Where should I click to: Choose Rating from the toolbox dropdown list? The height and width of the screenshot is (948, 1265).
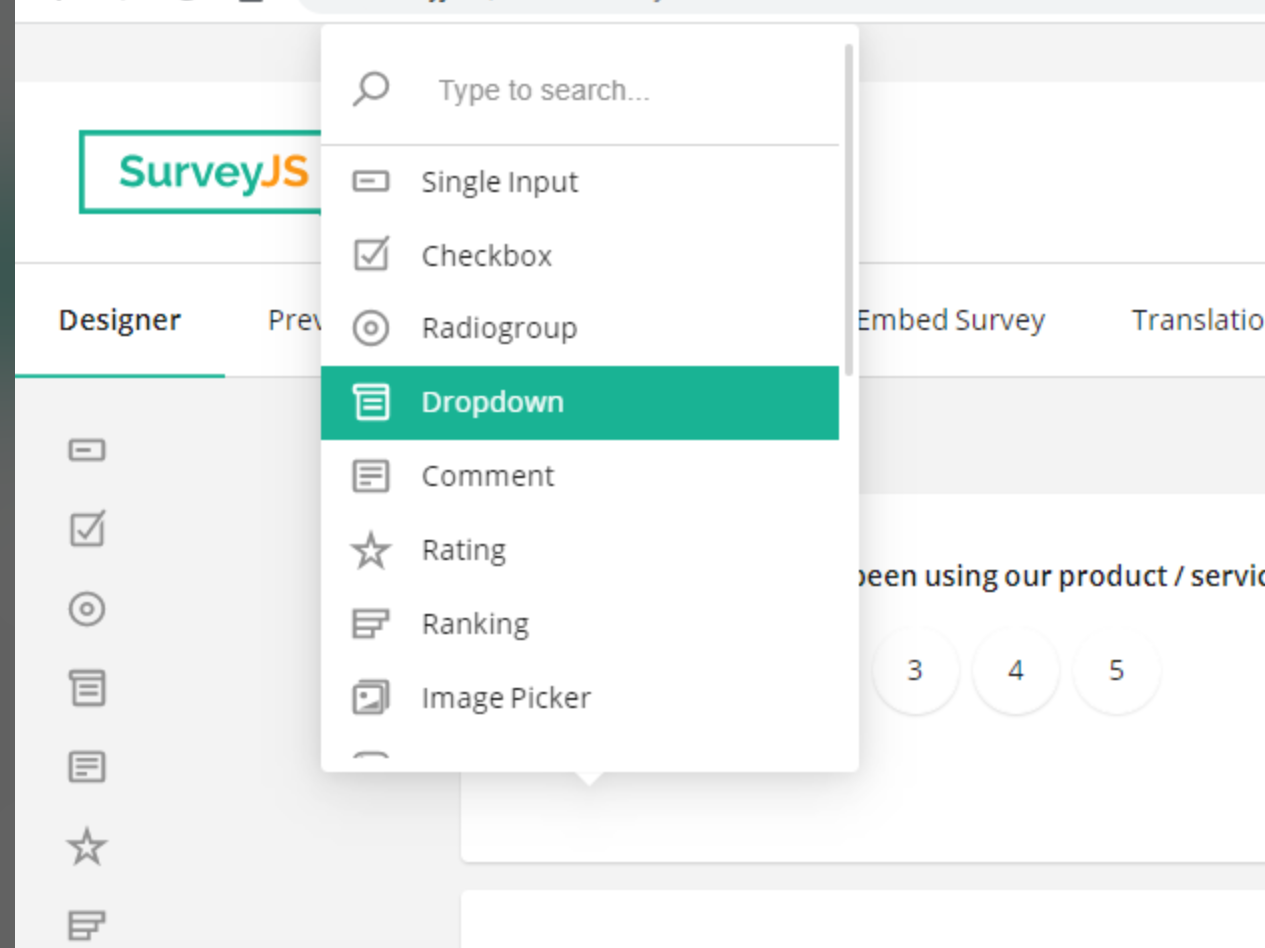coord(463,549)
